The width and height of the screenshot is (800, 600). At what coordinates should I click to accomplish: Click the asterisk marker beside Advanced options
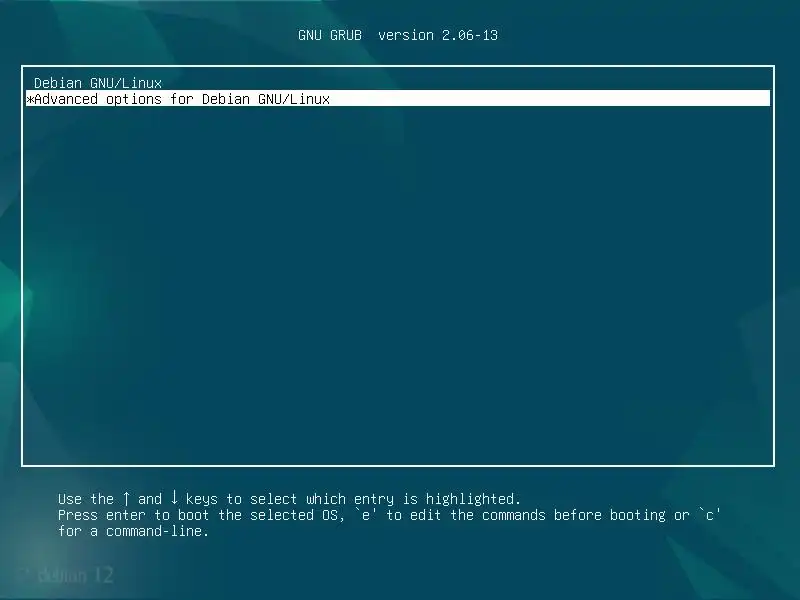30,99
